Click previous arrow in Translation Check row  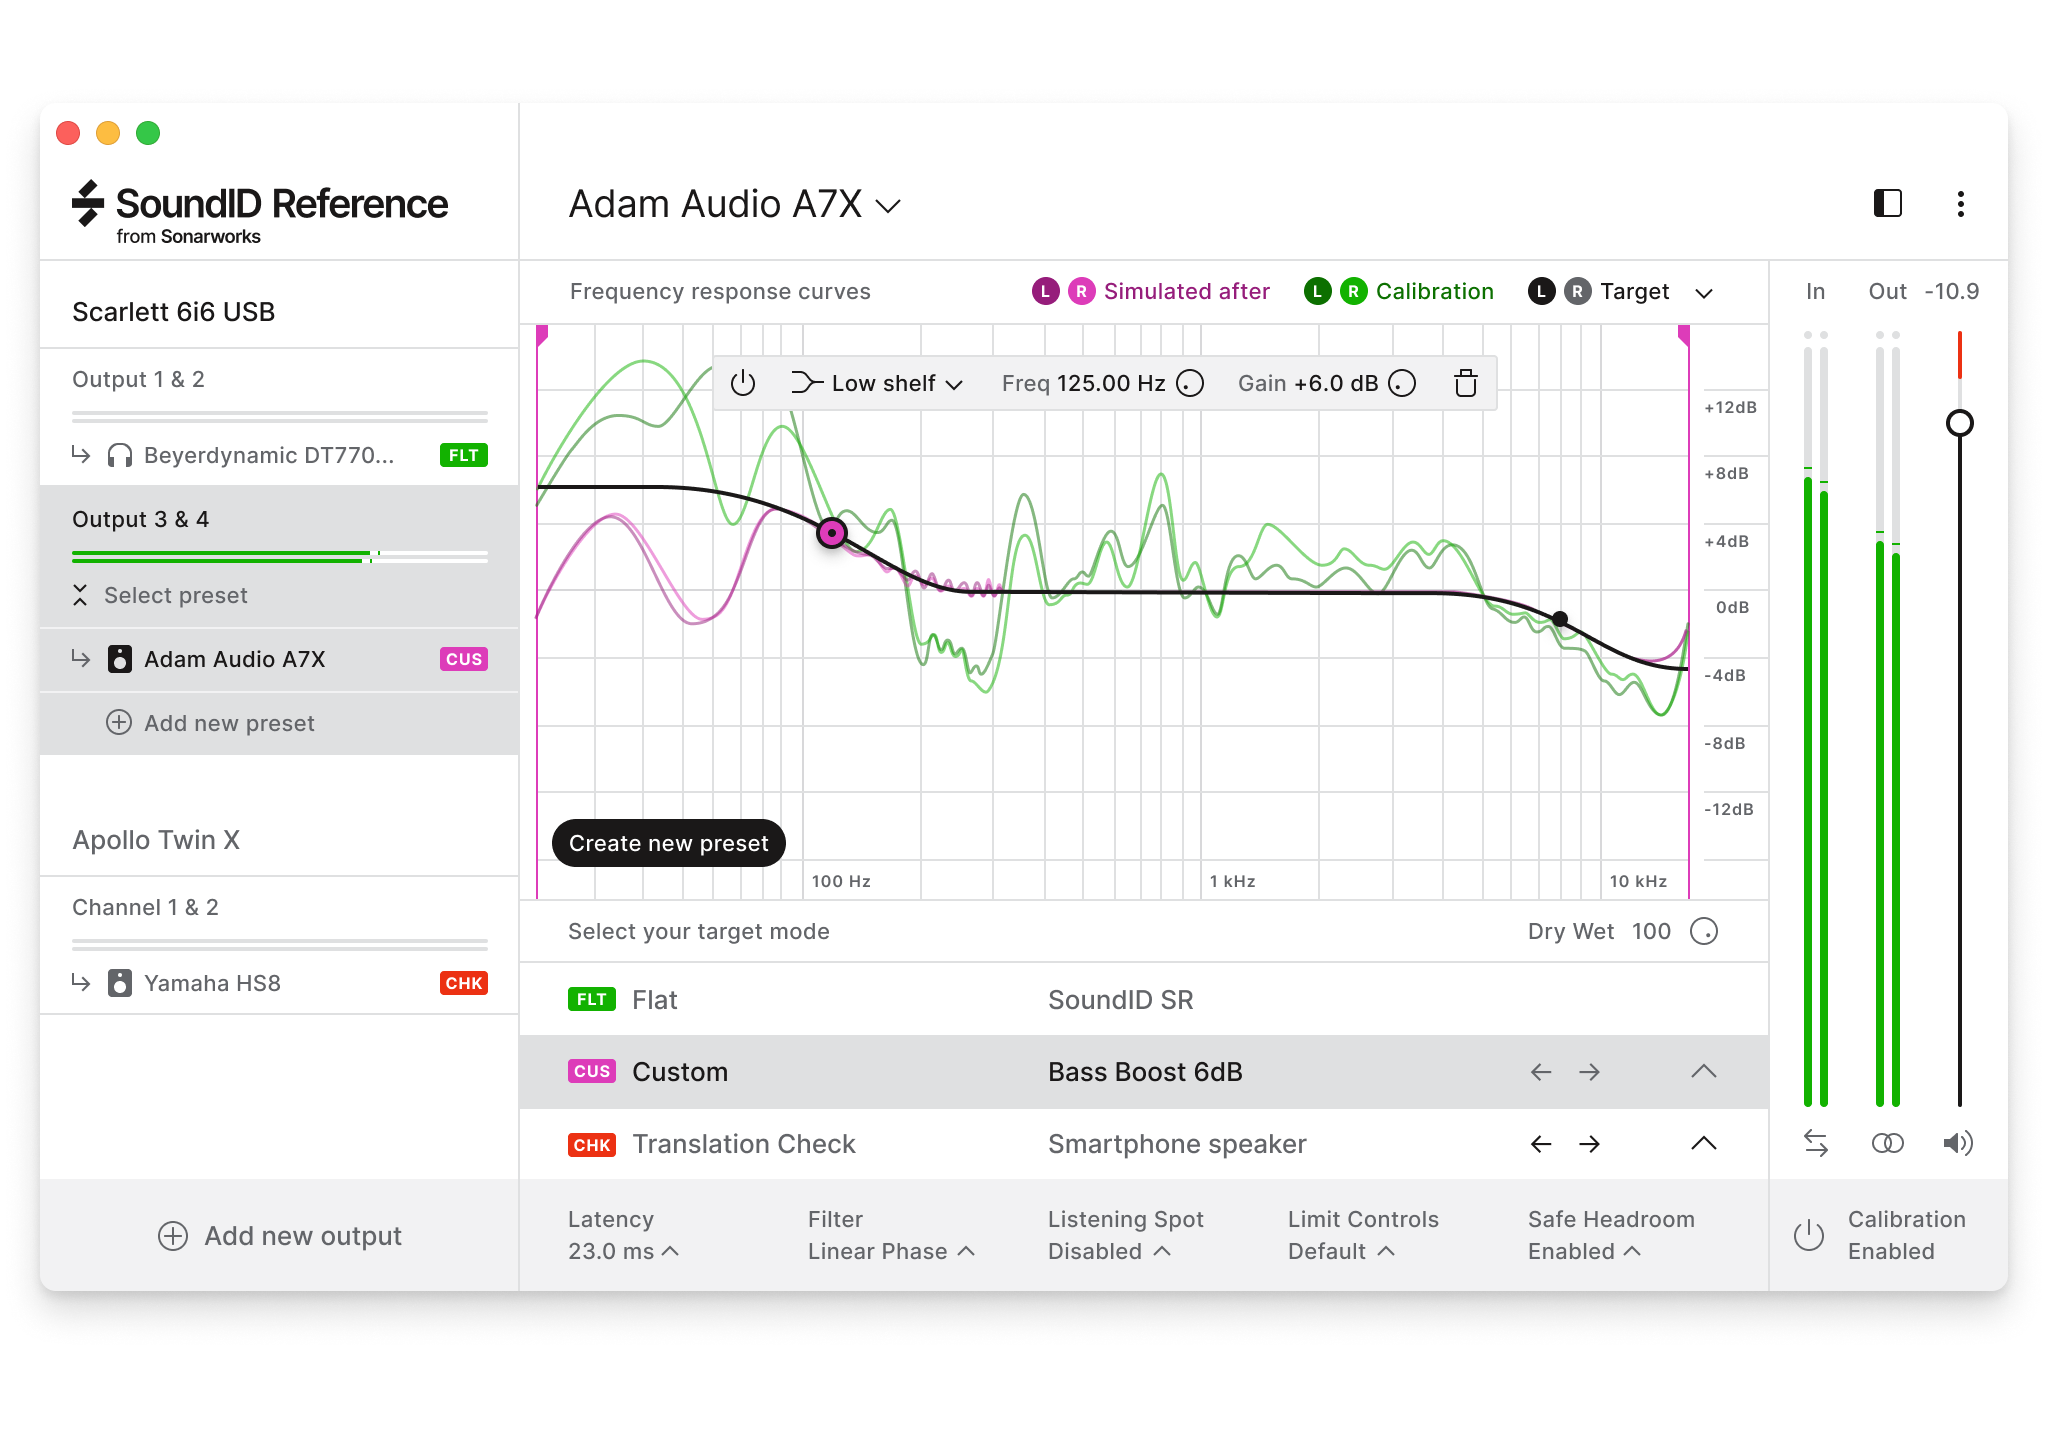coord(1541,1144)
